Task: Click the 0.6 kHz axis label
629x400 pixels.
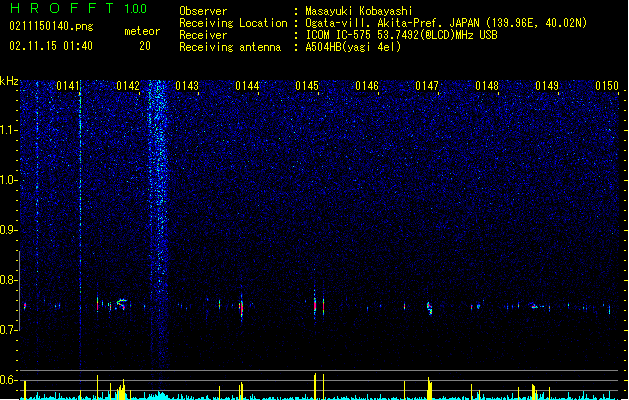Action: [x=9, y=380]
